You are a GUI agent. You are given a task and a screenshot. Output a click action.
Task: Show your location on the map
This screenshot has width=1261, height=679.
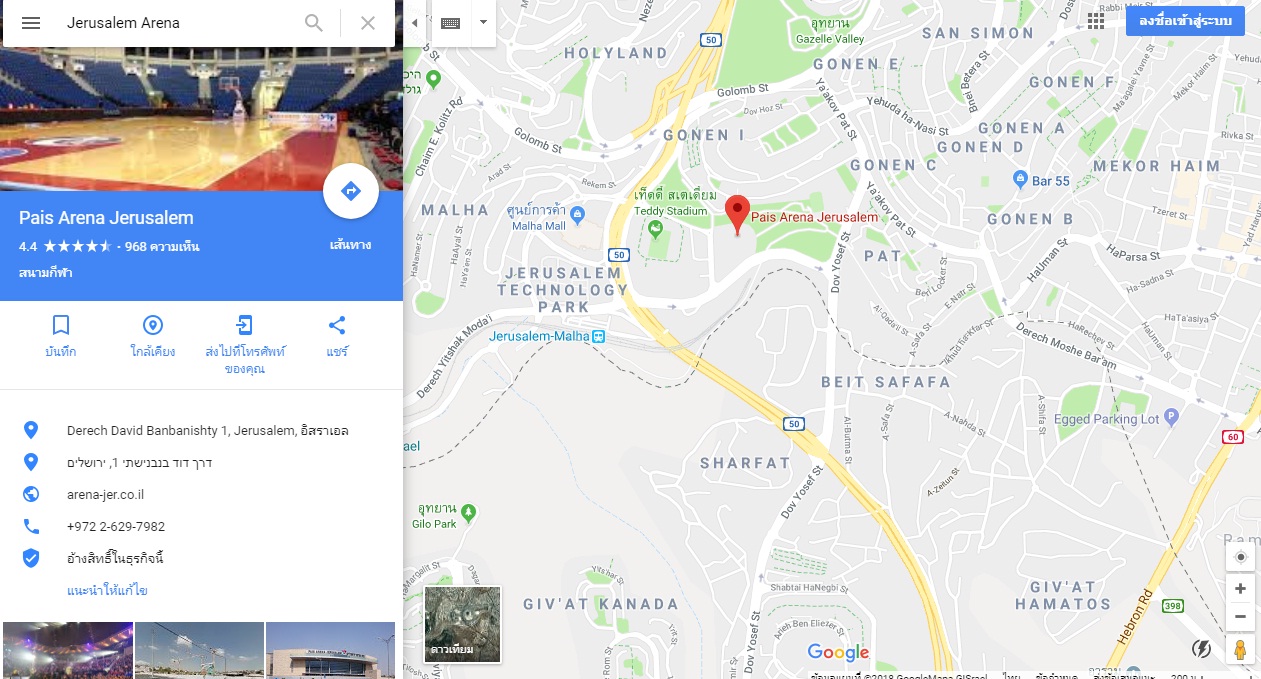pos(1240,557)
